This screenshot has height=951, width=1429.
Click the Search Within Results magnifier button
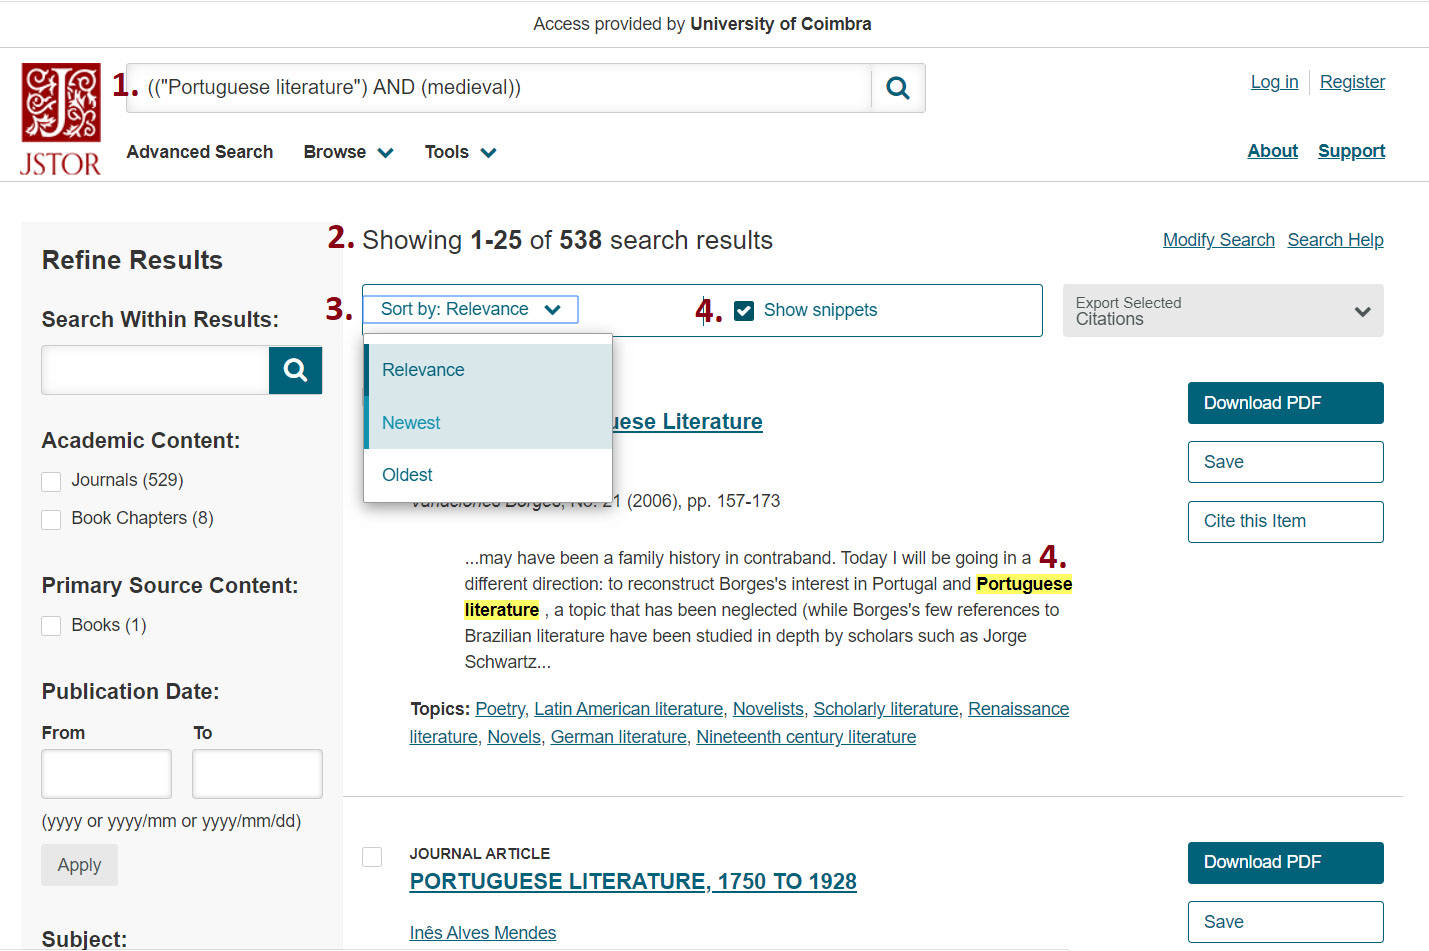click(295, 370)
